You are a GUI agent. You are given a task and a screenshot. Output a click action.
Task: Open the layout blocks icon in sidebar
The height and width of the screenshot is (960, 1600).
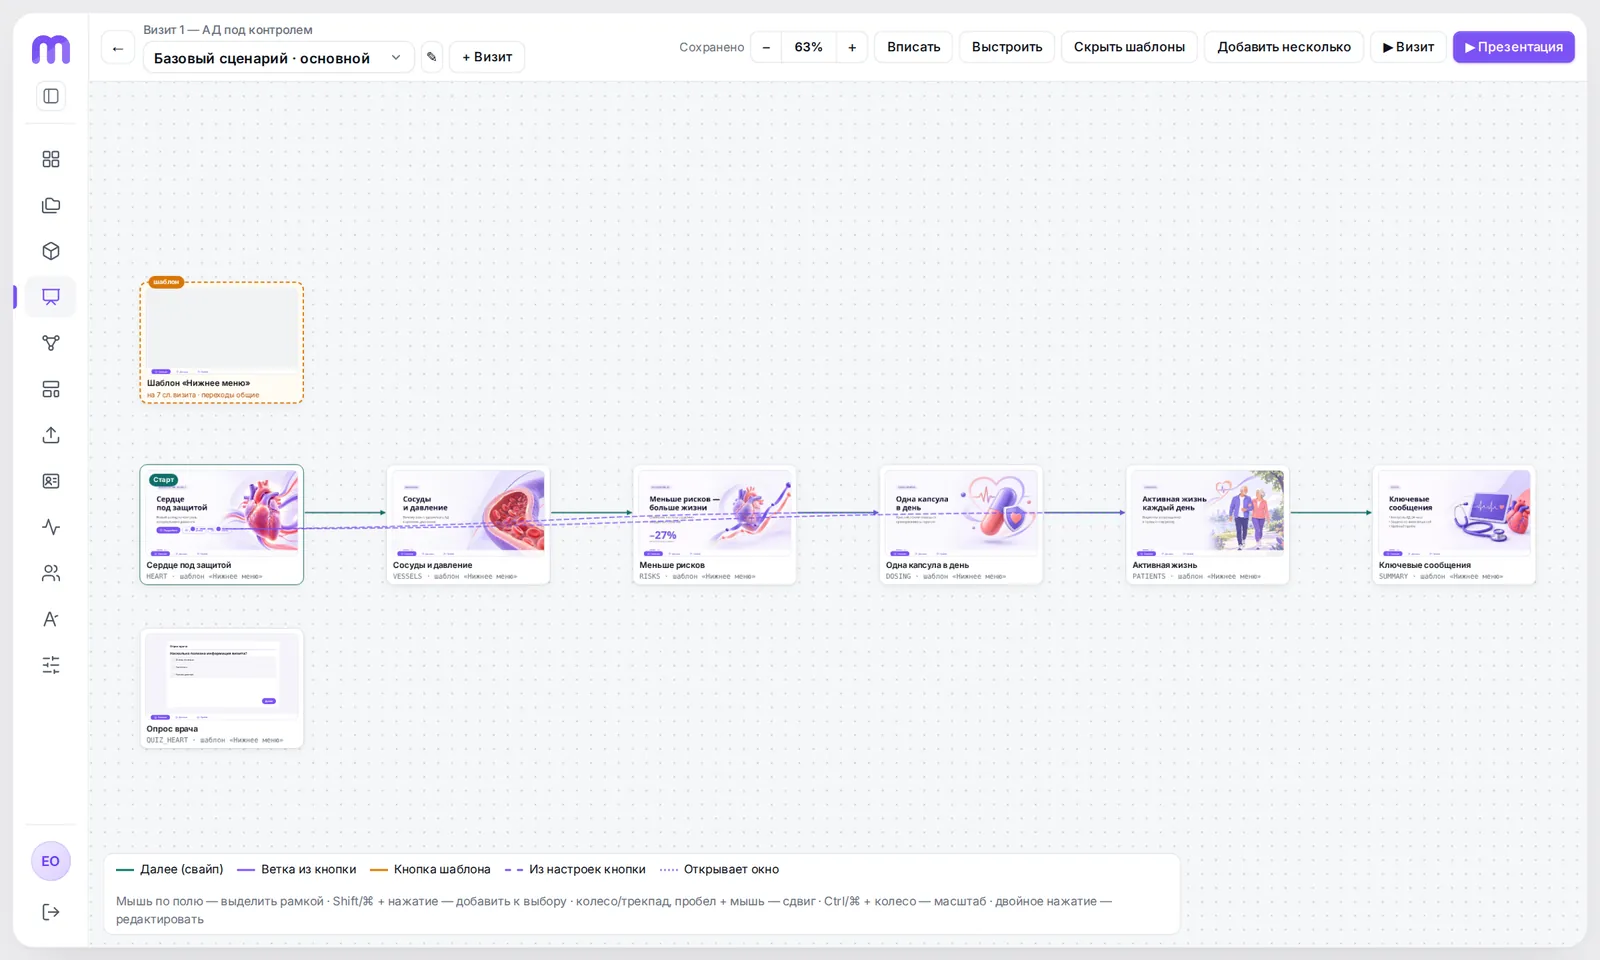[51, 389]
